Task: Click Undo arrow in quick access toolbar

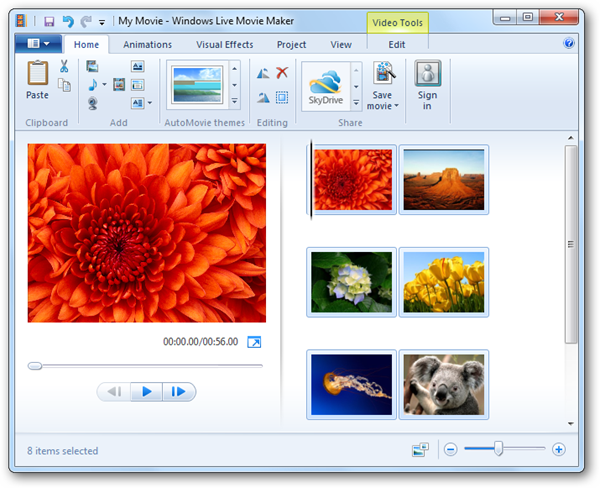Action: (x=67, y=20)
